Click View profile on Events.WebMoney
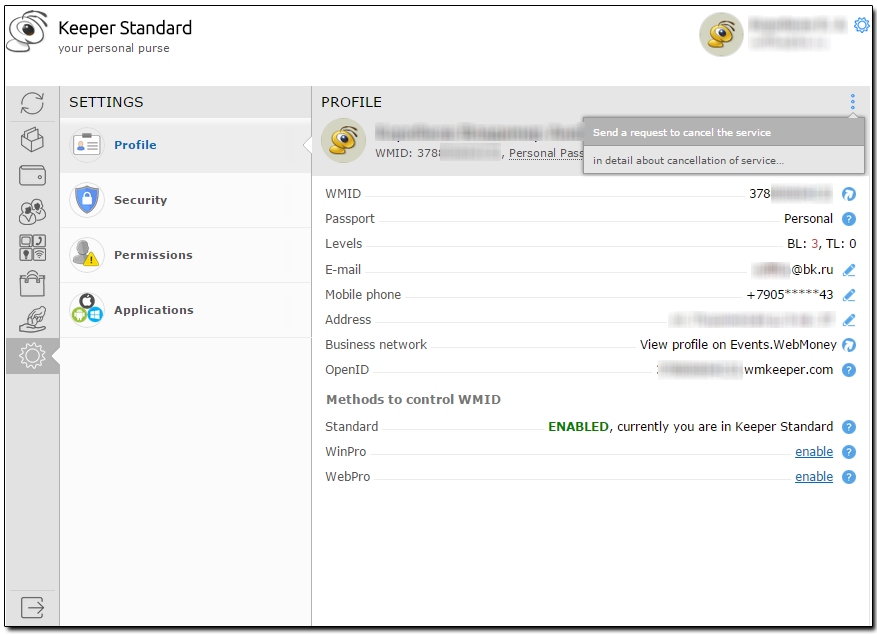Viewport: 877px width, 635px height. pos(738,345)
